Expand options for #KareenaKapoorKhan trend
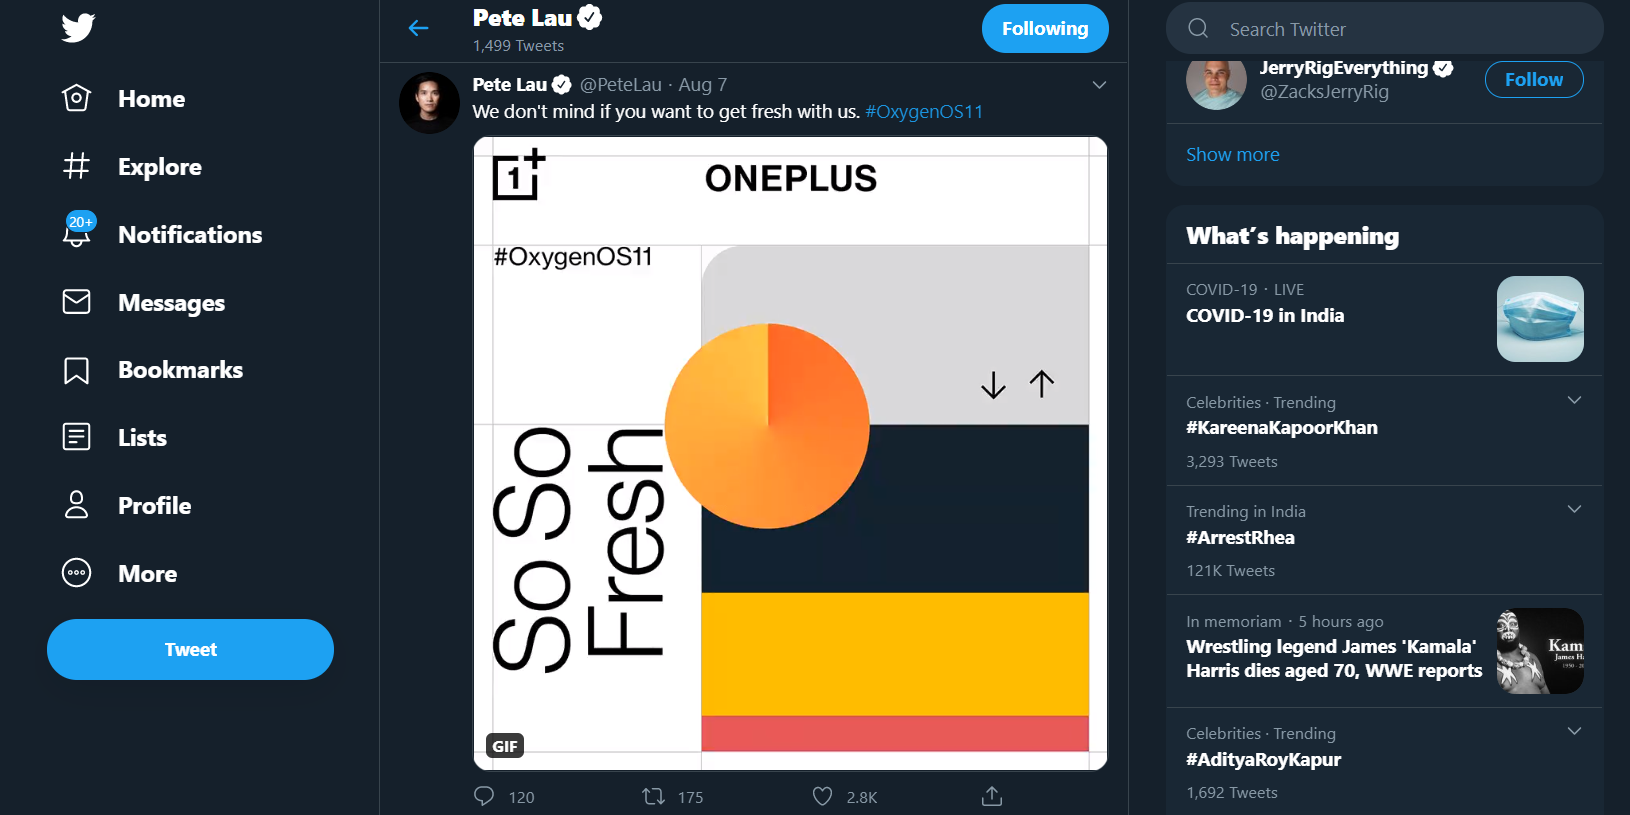This screenshot has width=1630, height=815. click(x=1576, y=398)
